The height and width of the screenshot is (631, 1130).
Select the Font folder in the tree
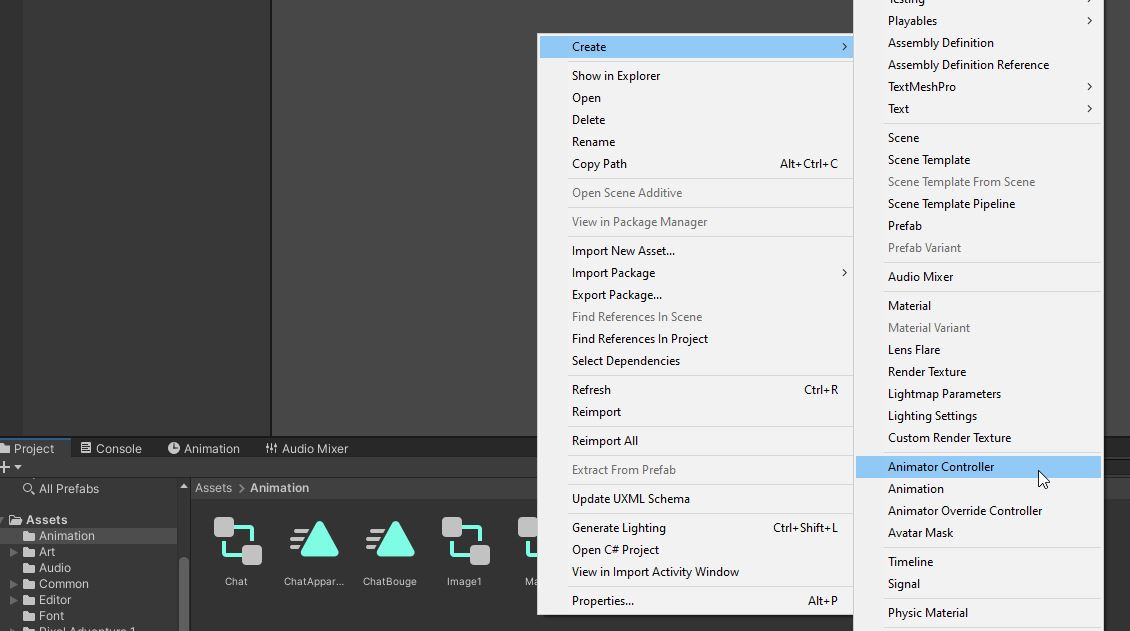tap(51, 616)
